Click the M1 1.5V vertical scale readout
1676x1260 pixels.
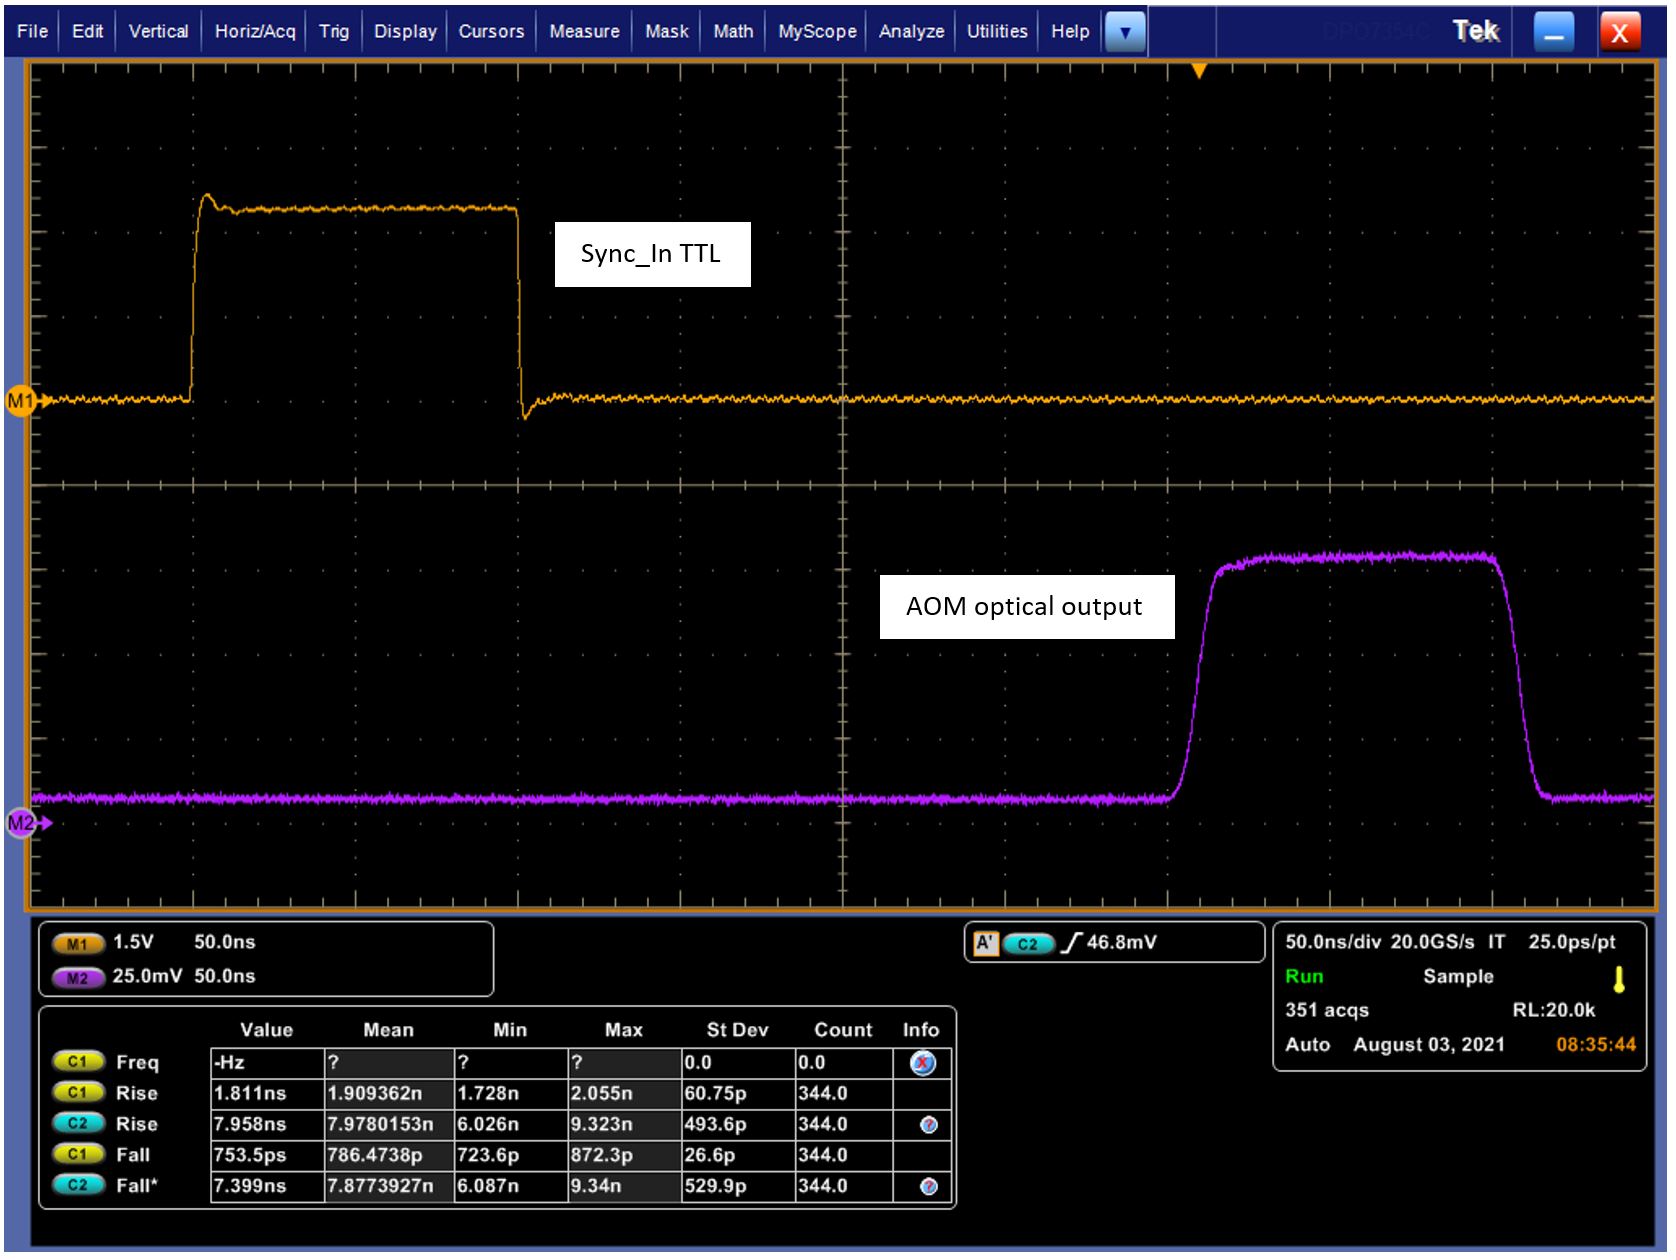tap(133, 942)
